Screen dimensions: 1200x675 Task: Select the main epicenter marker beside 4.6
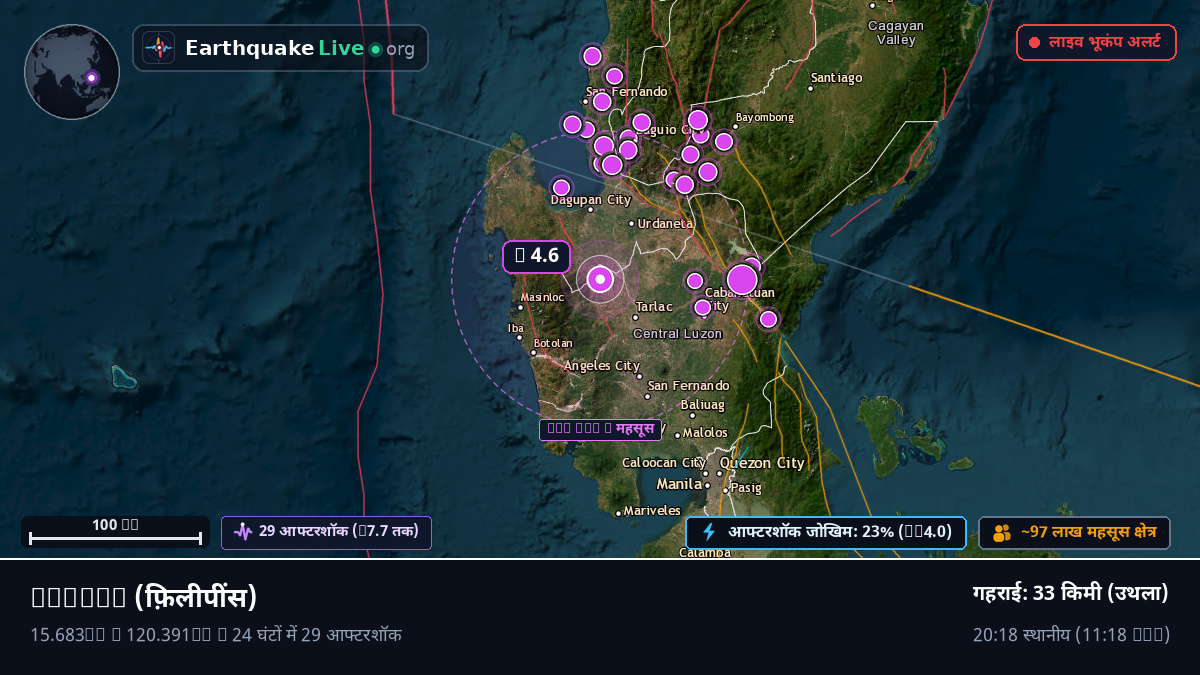(x=600, y=279)
